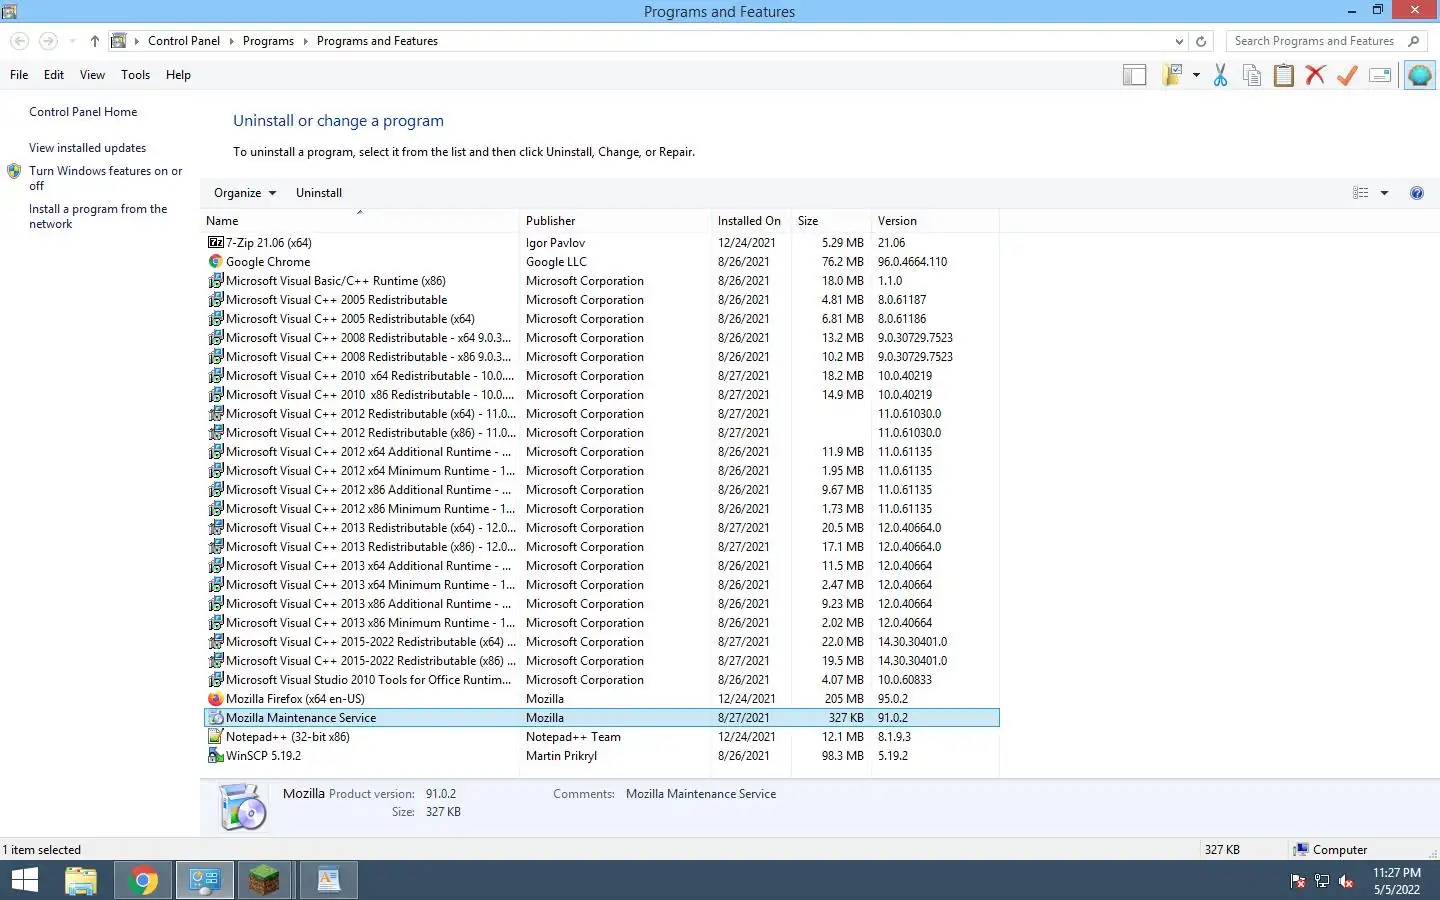Click the Back navigation arrow
Image resolution: width=1440 pixels, height=900 pixels.
(x=19, y=41)
